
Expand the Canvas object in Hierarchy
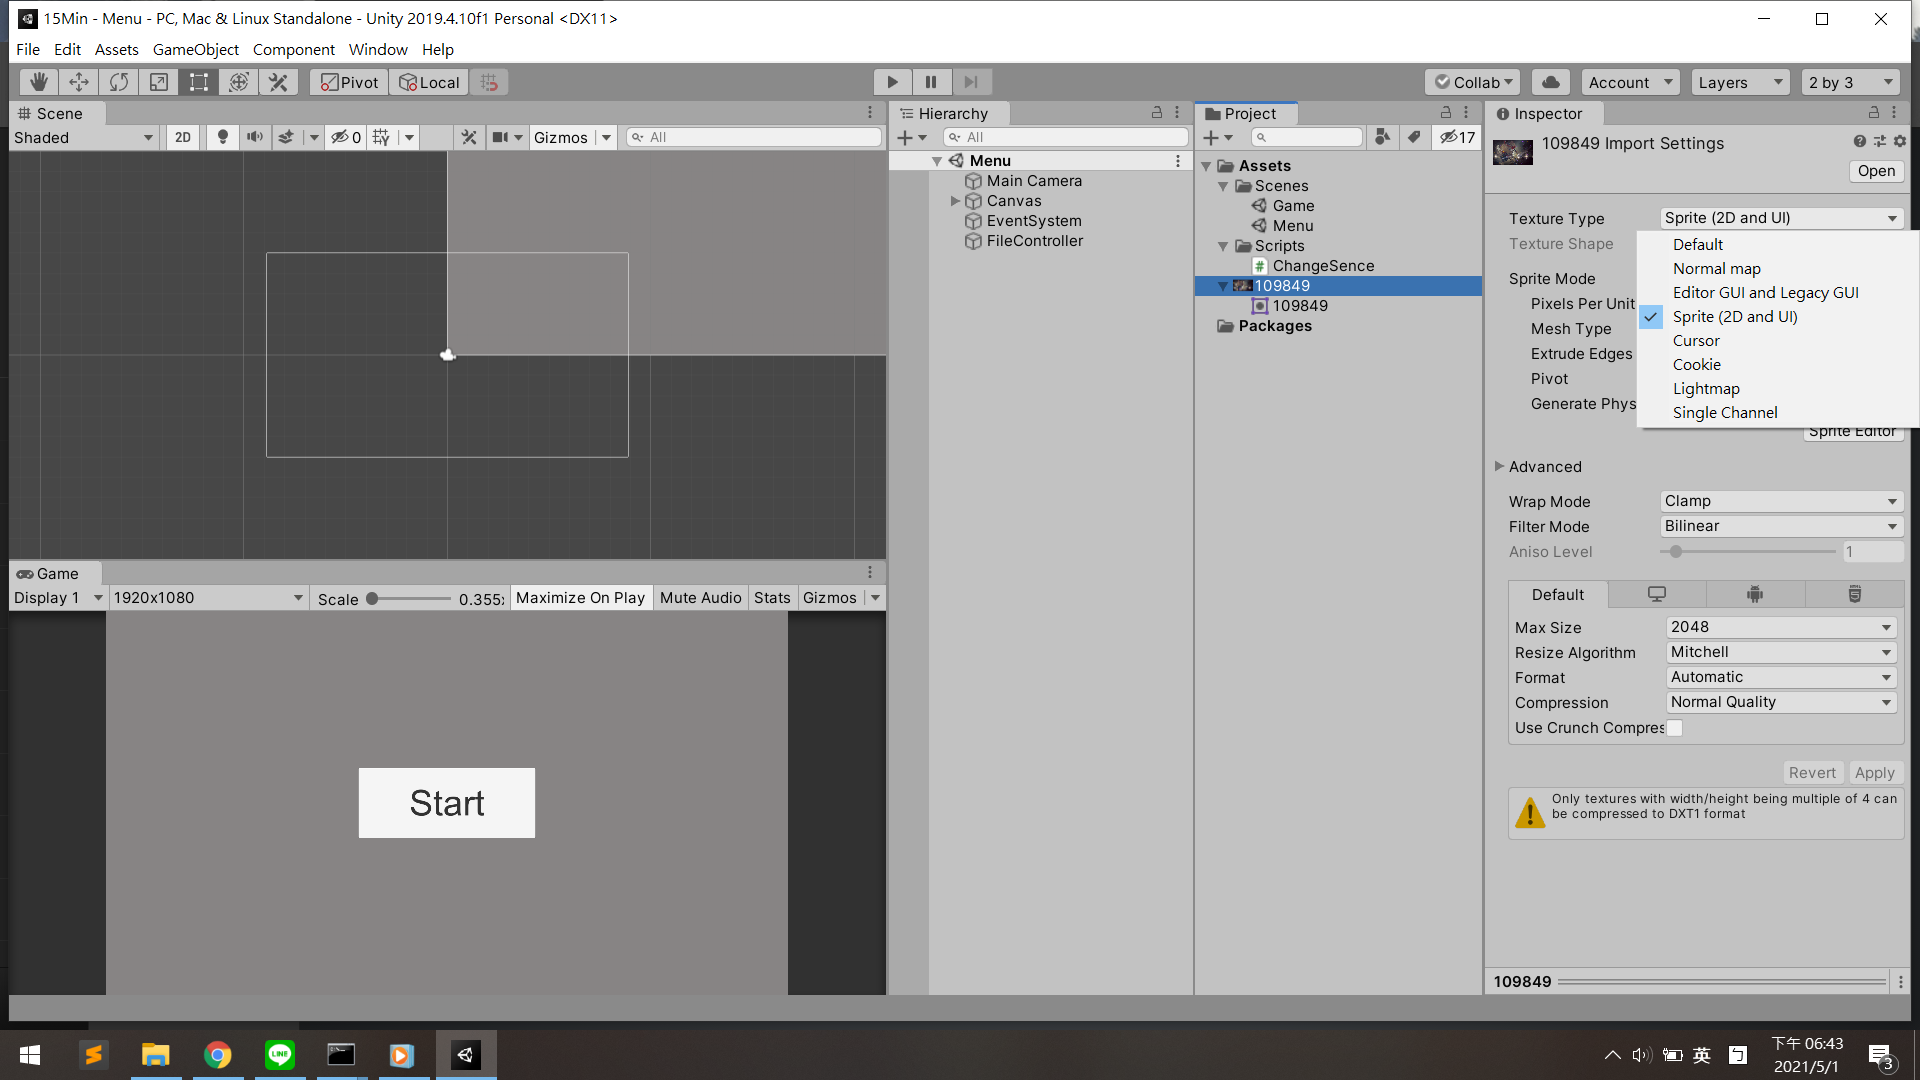[955, 201]
